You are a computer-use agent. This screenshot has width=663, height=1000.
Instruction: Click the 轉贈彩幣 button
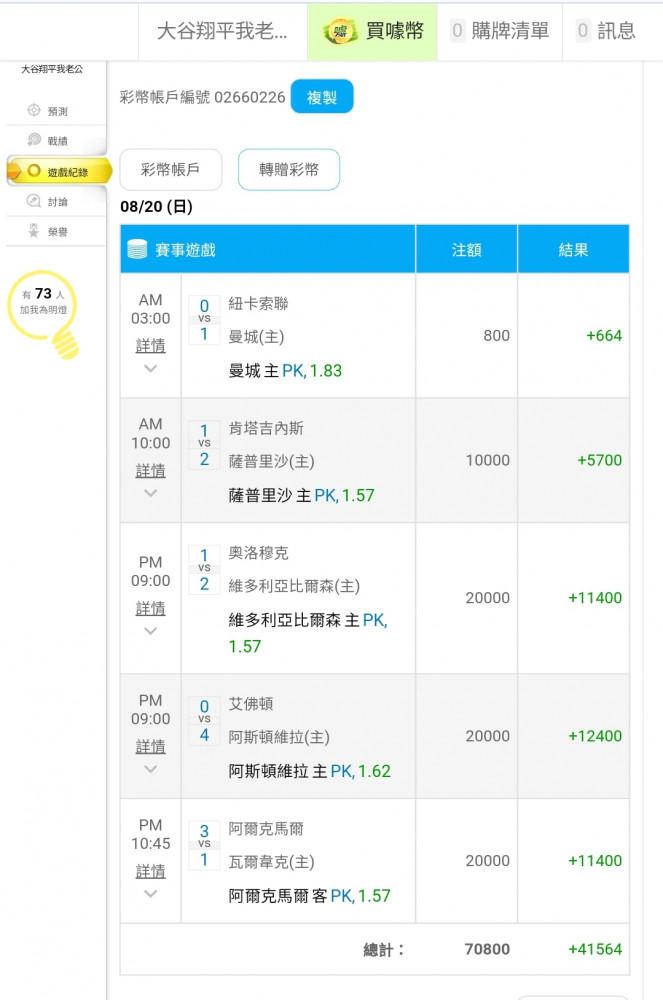coord(289,170)
